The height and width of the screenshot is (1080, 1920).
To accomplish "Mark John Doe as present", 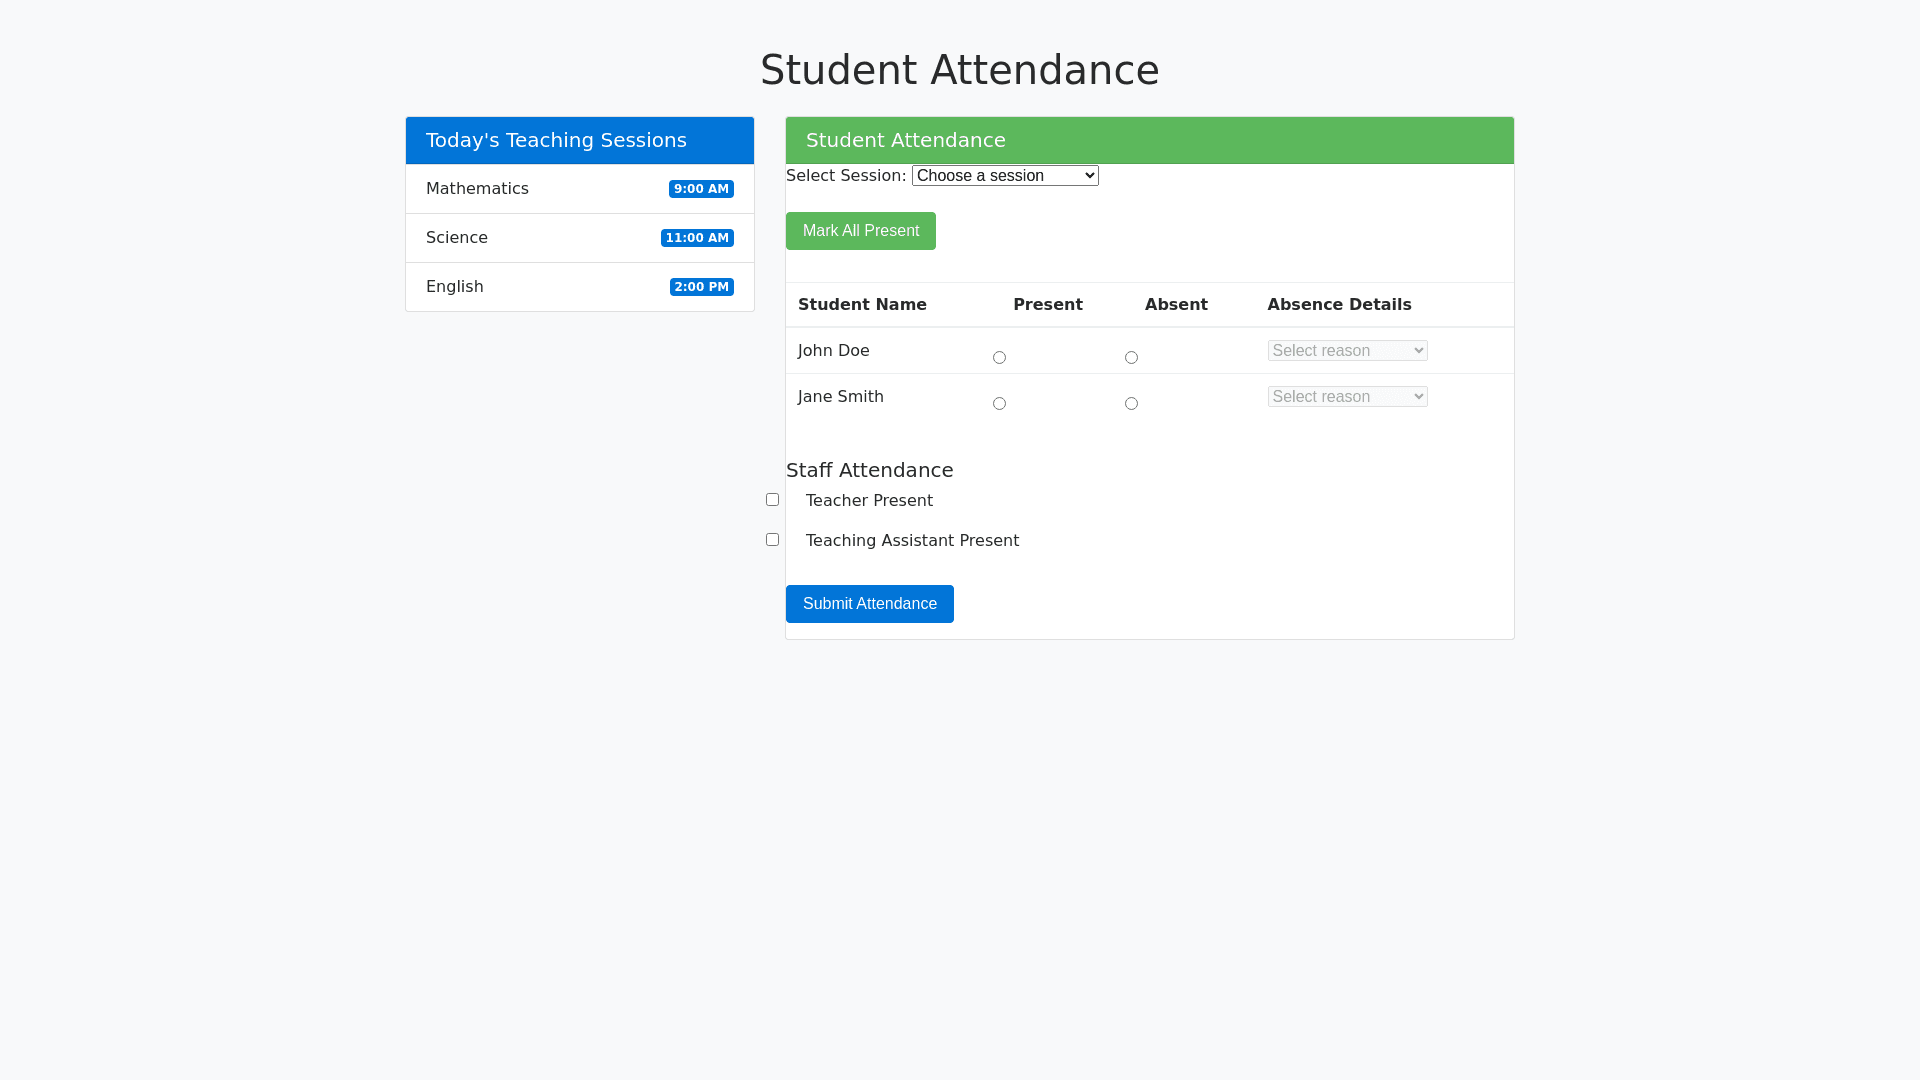I will coord(999,358).
